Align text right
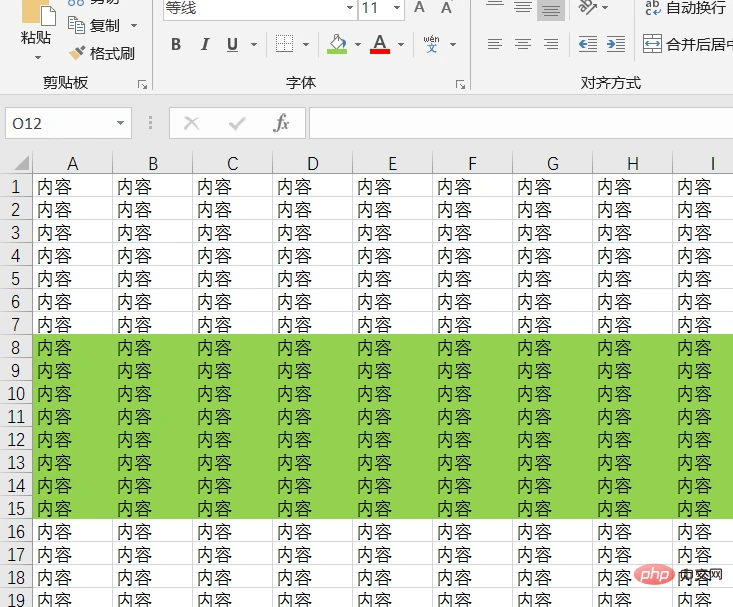The height and width of the screenshot is (607, 733). [551, 44]
